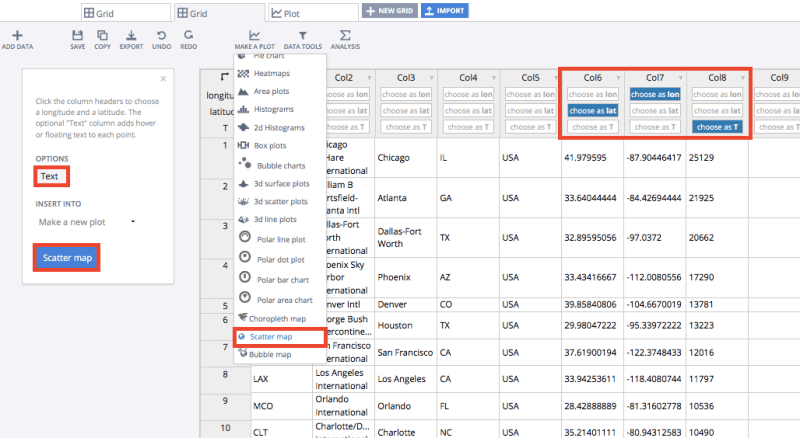Select Area plots menu entry
Image resolution: width=800 pixels, height=438 pixels.
pos(271,91)
